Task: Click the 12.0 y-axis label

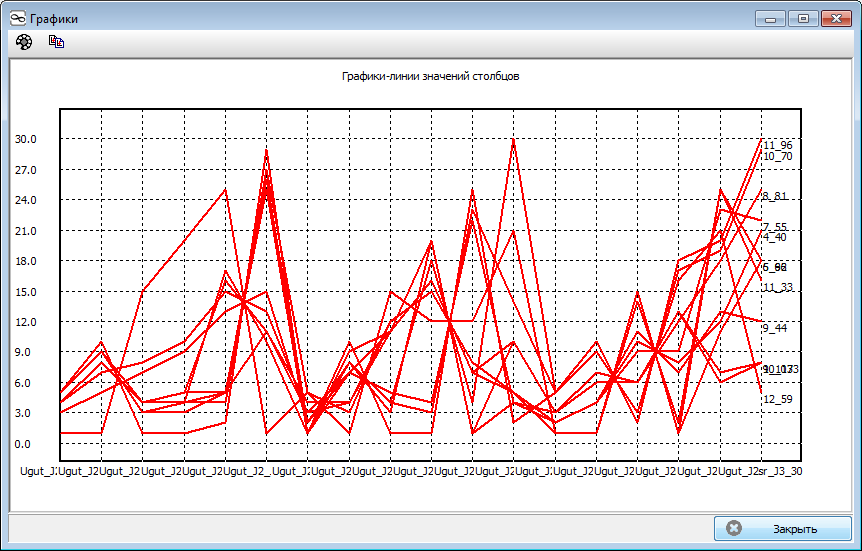Action: (x=26, y=322)
